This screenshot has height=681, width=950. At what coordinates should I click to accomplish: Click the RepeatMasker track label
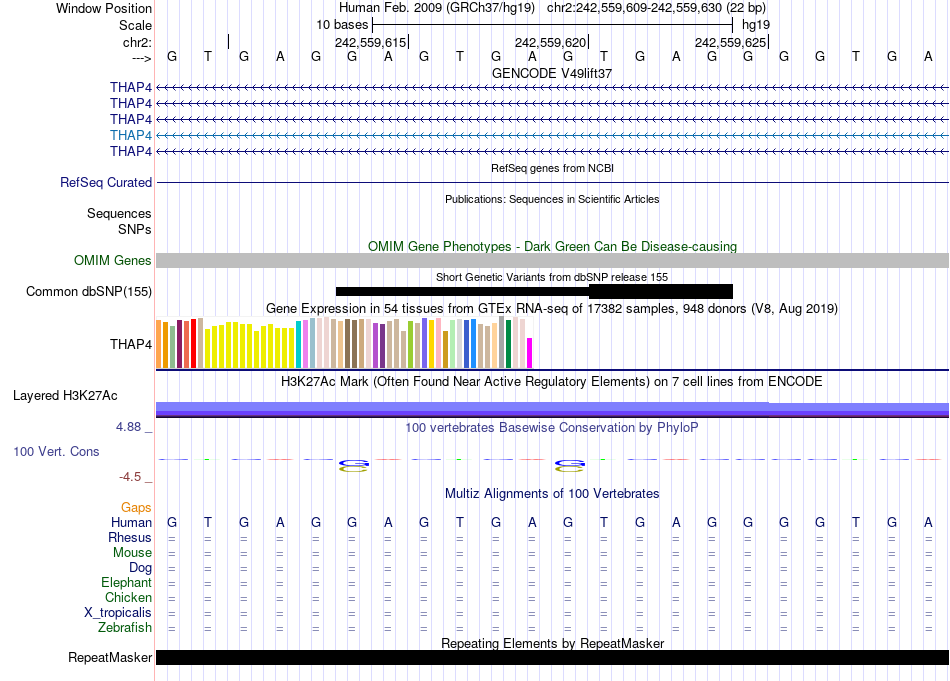pos(110,657)
